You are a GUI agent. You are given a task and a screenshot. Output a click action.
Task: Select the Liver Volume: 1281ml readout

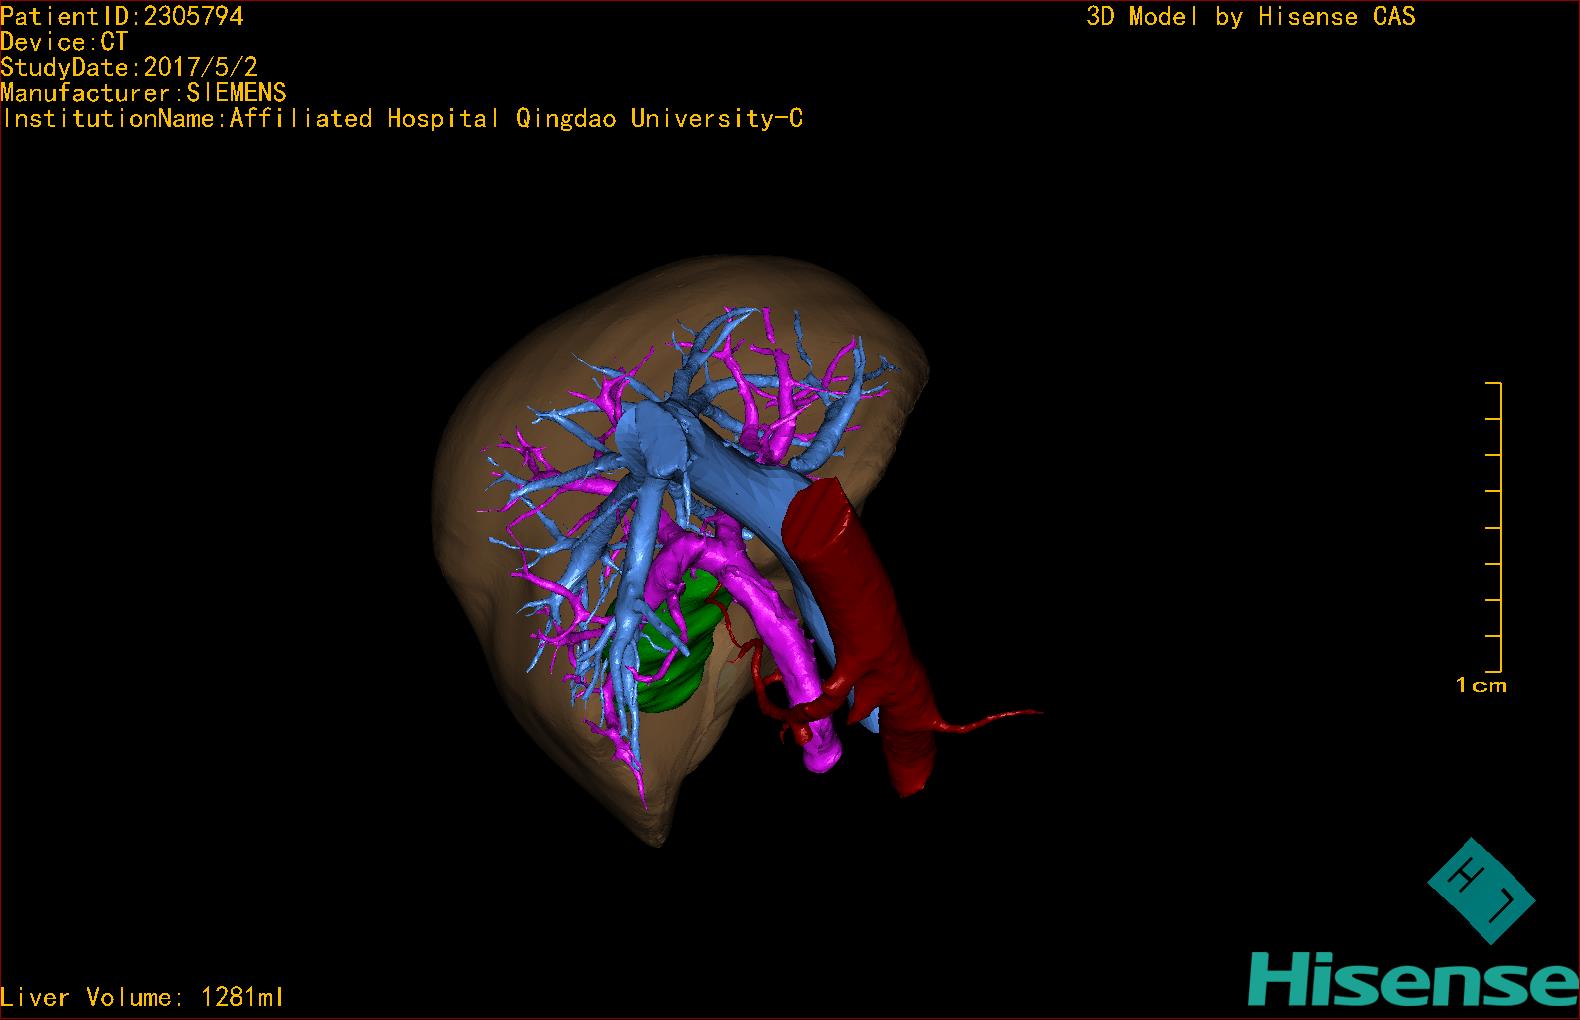click(x=142, y=997)
